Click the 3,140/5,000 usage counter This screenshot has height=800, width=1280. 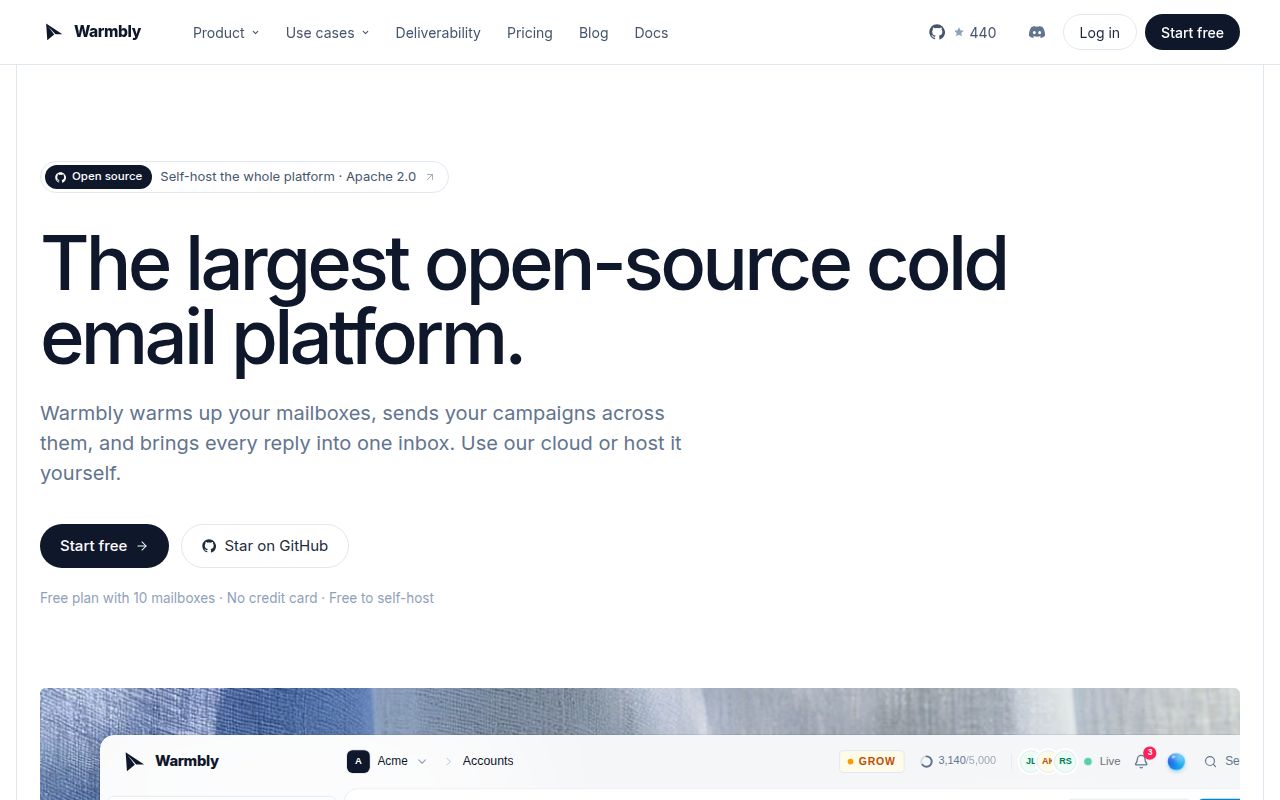point(967,761)
